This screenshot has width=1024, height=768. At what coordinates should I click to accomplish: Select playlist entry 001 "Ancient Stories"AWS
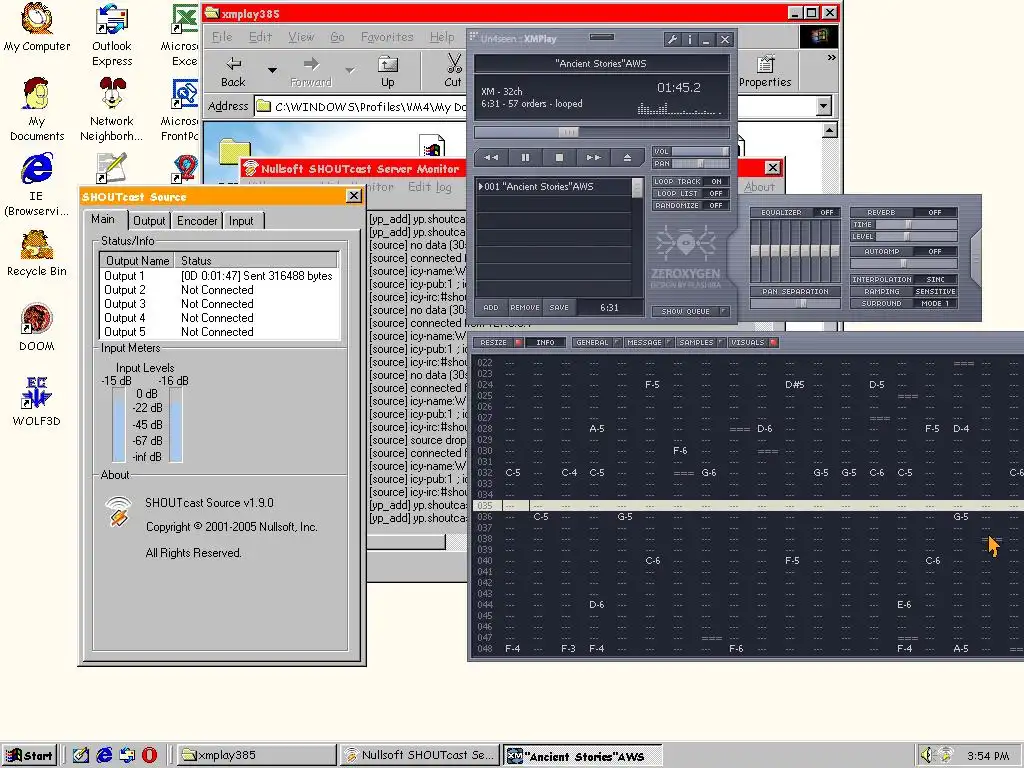click(554, 187)
